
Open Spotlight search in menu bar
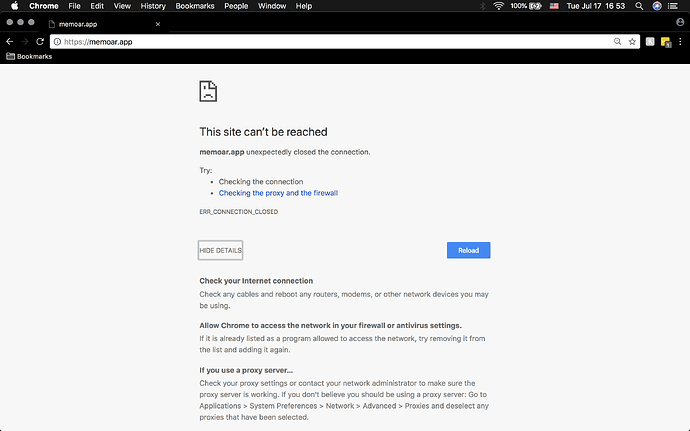tap(639, 6)
